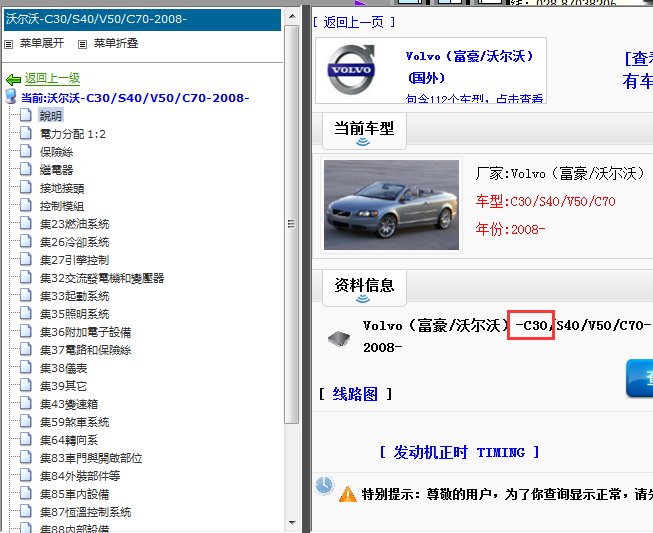This screenshot has width=653, height=533.
Task: Click the document icon beside 集59煞車系統
Action: coord(26,421)
